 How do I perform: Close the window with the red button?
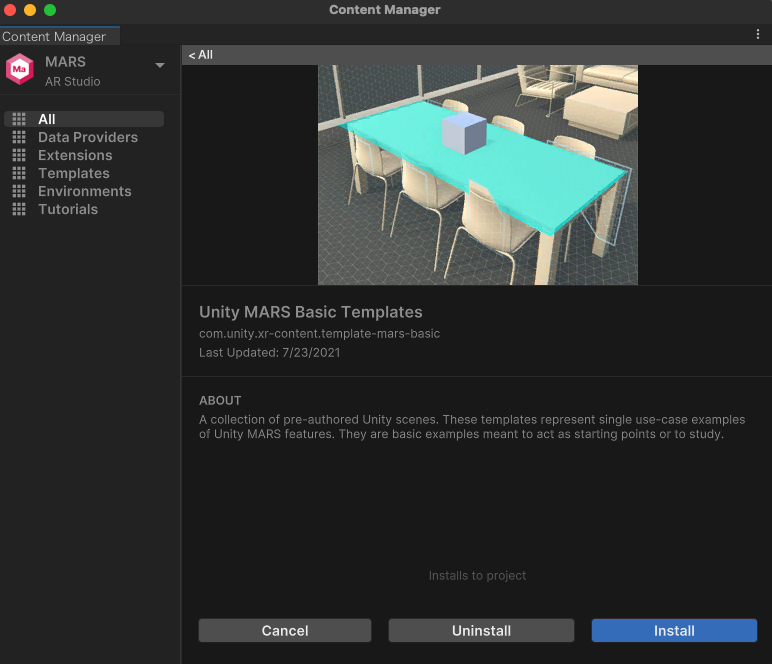(x=10, y=10)
